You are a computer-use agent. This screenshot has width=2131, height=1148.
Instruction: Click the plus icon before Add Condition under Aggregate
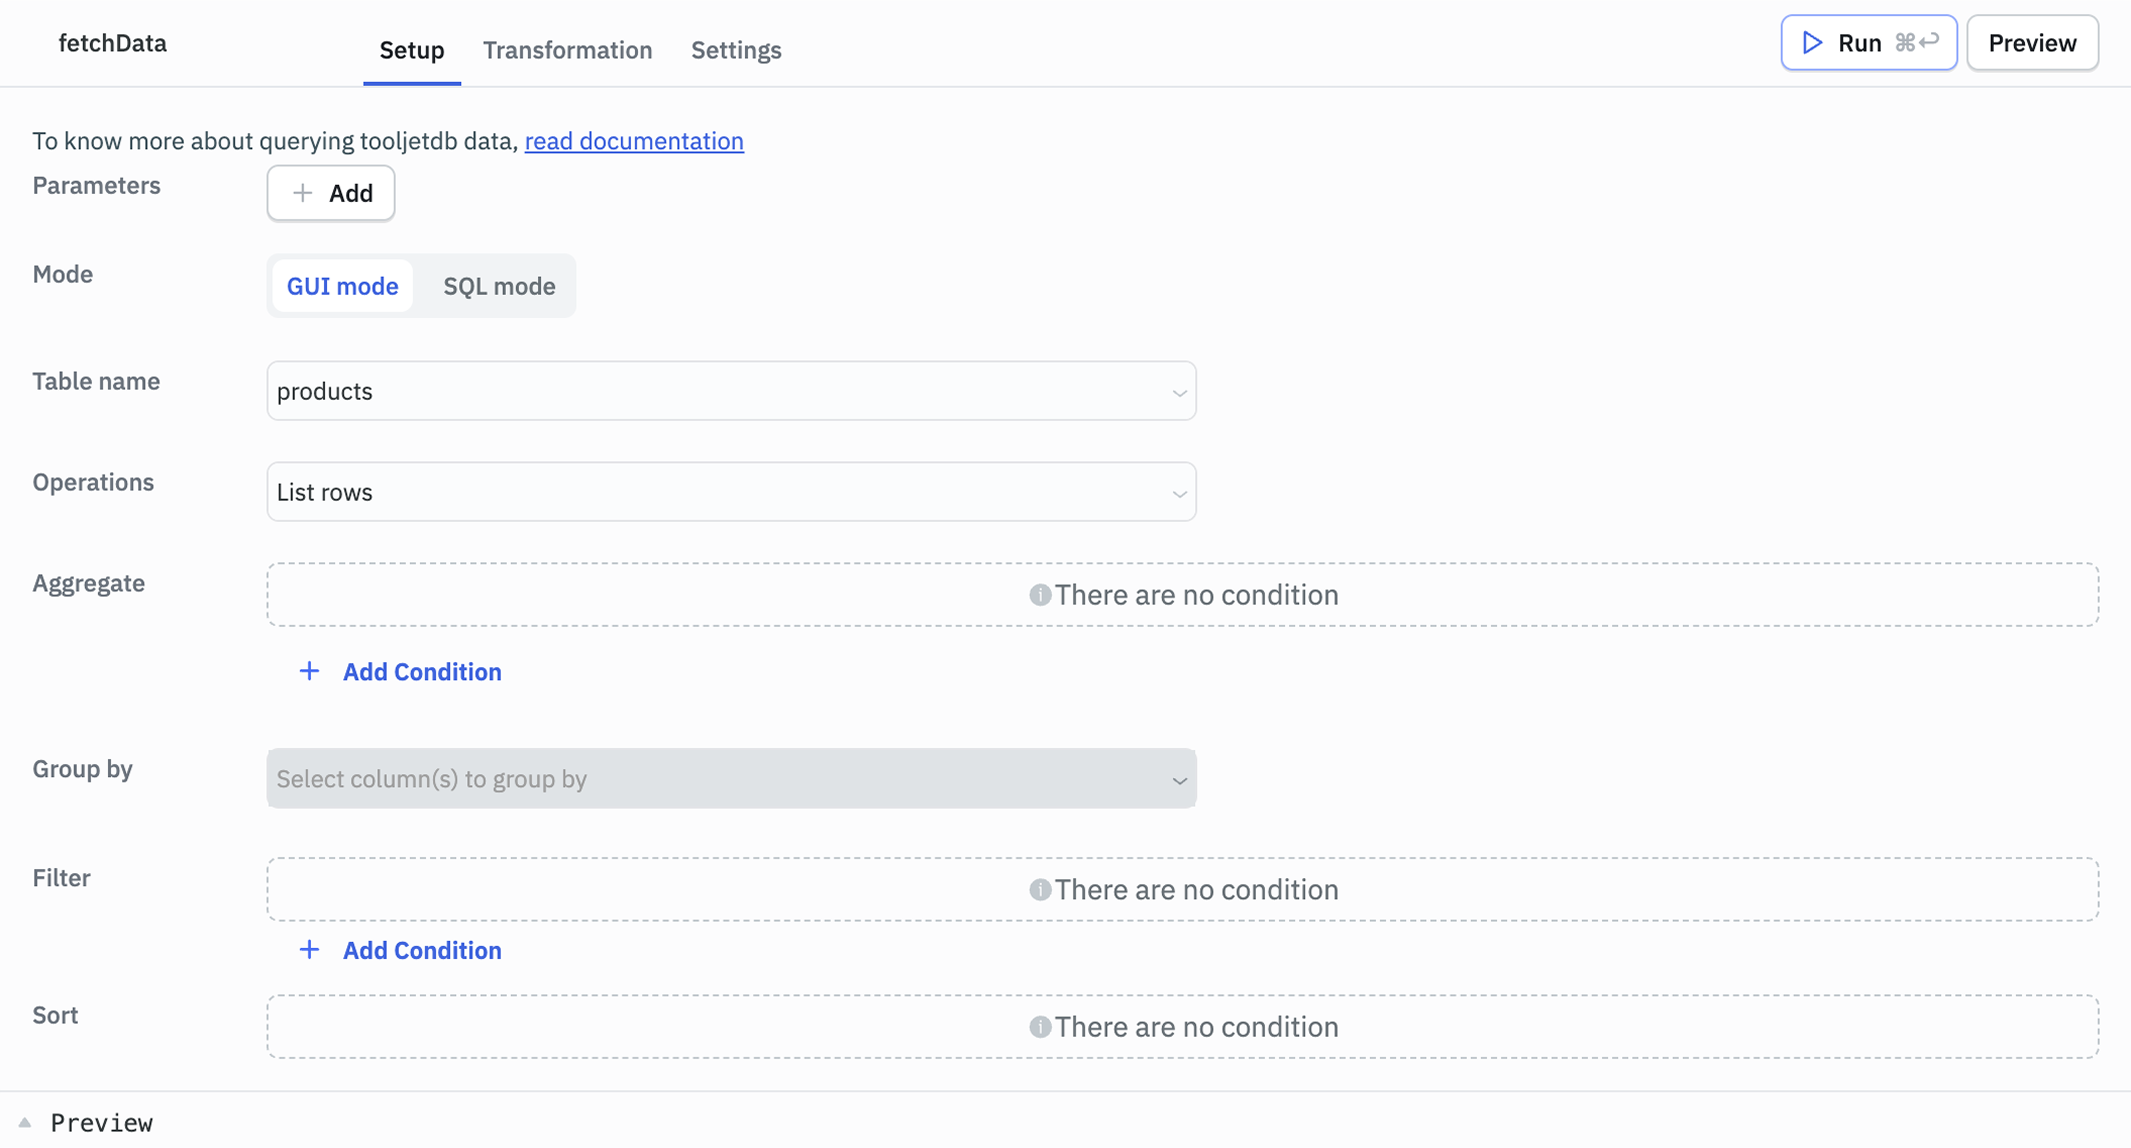pos(310,671)
